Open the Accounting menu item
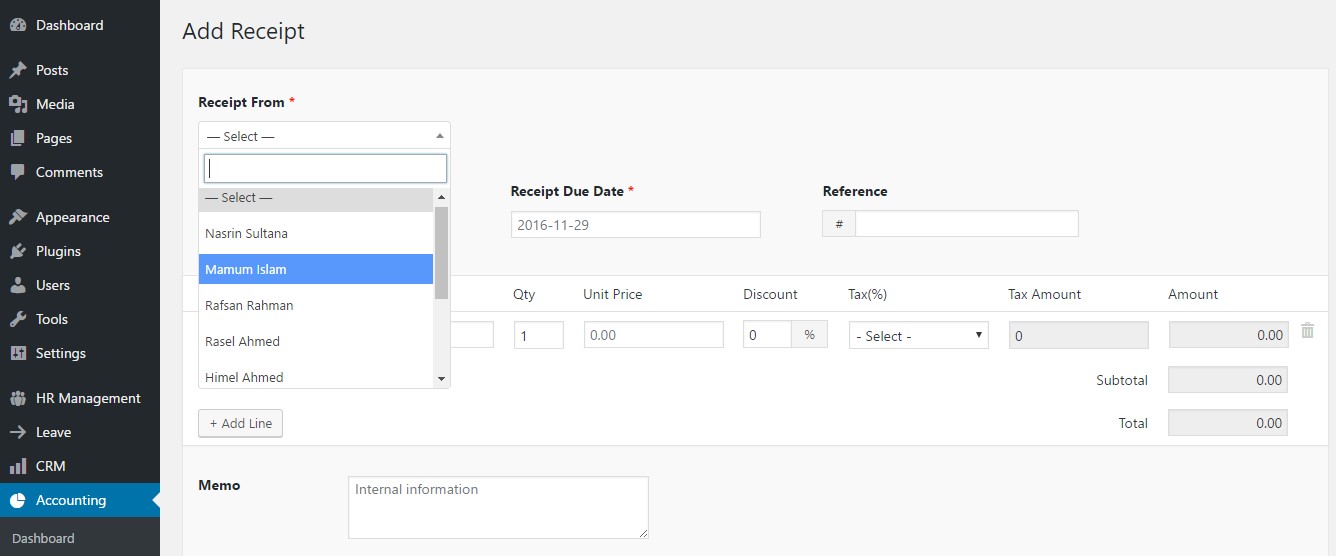Viewport: 1336px width, 556px height. pyautogui.click(x=80, y=500)
